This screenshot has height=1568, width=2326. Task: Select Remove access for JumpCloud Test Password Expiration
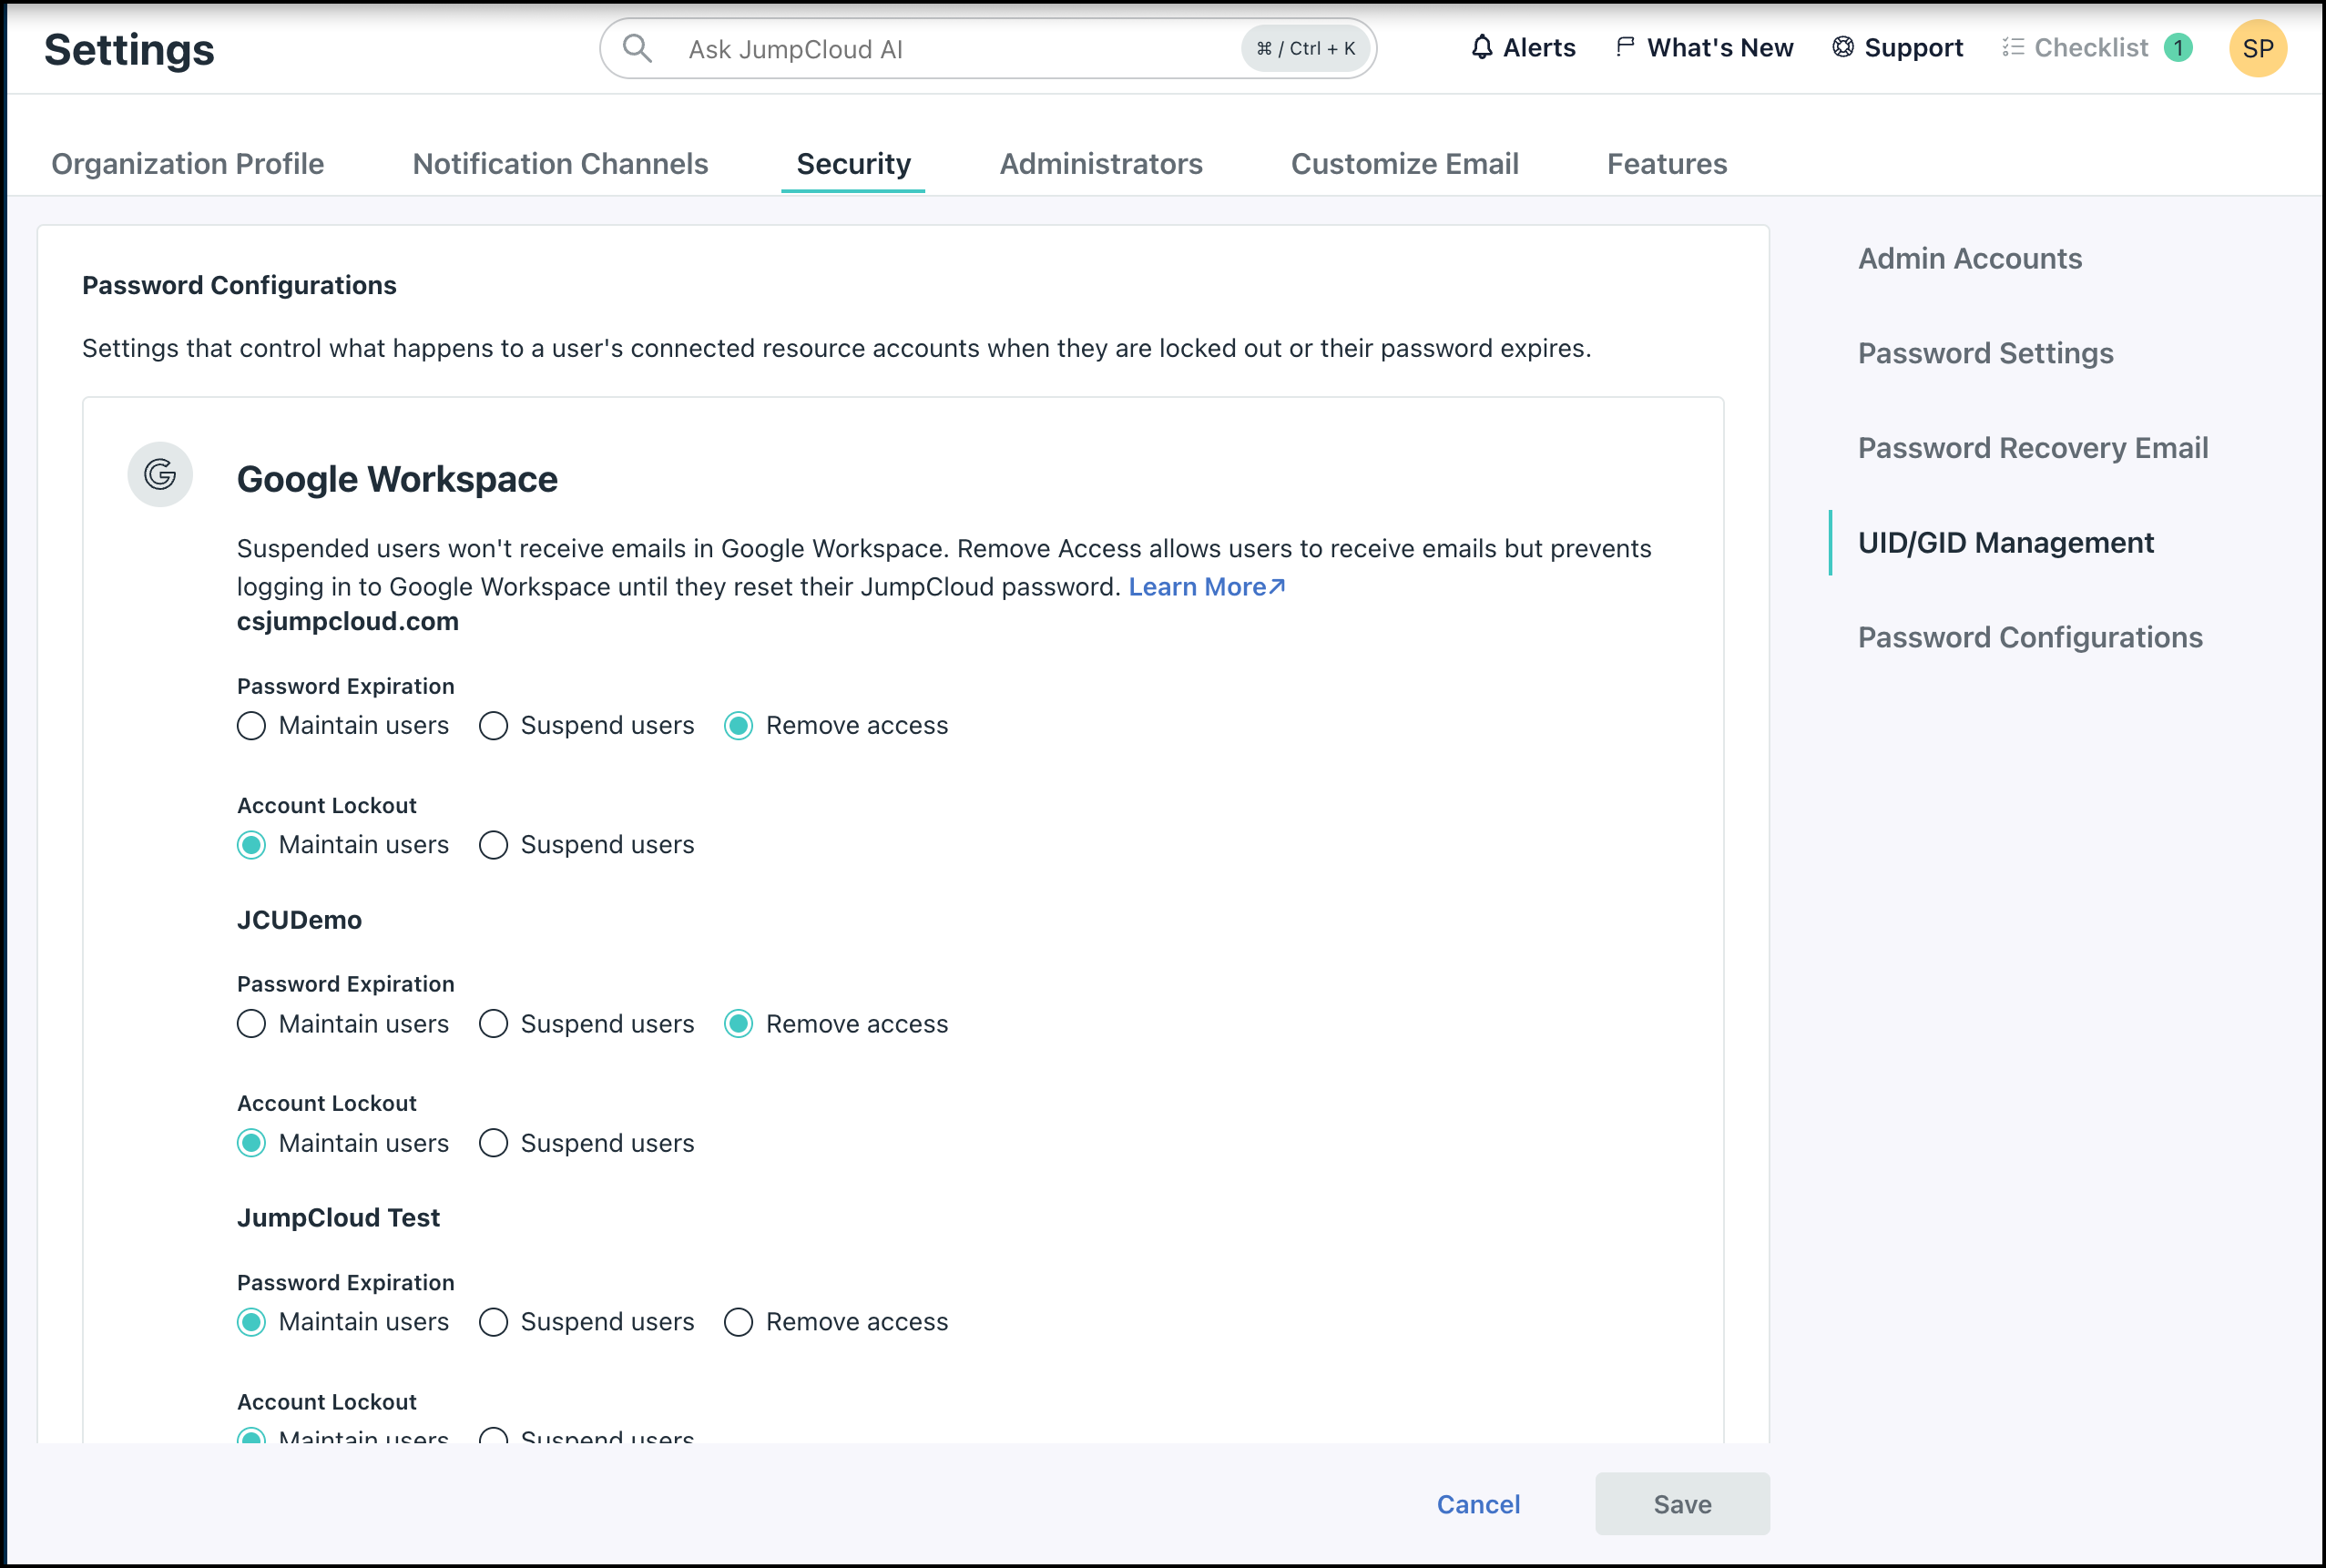tap(738, 1322)
